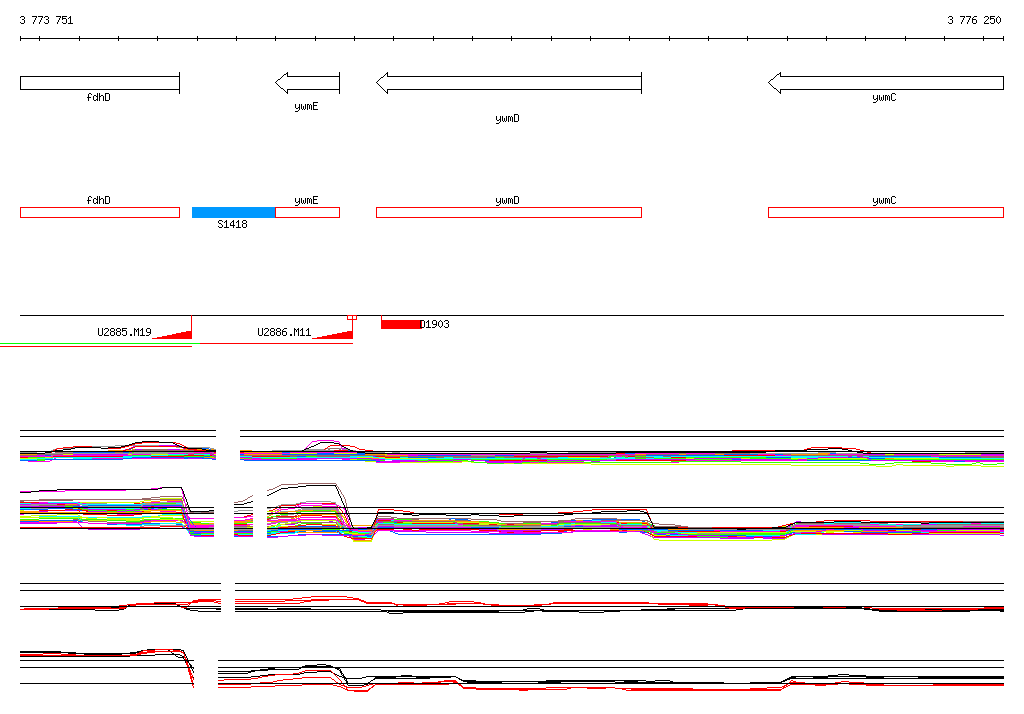Image resolution: width=1024 pixels, height=714 pixels.
Task: Click the red-outlined ywmE segment
Action: point(308,212)
